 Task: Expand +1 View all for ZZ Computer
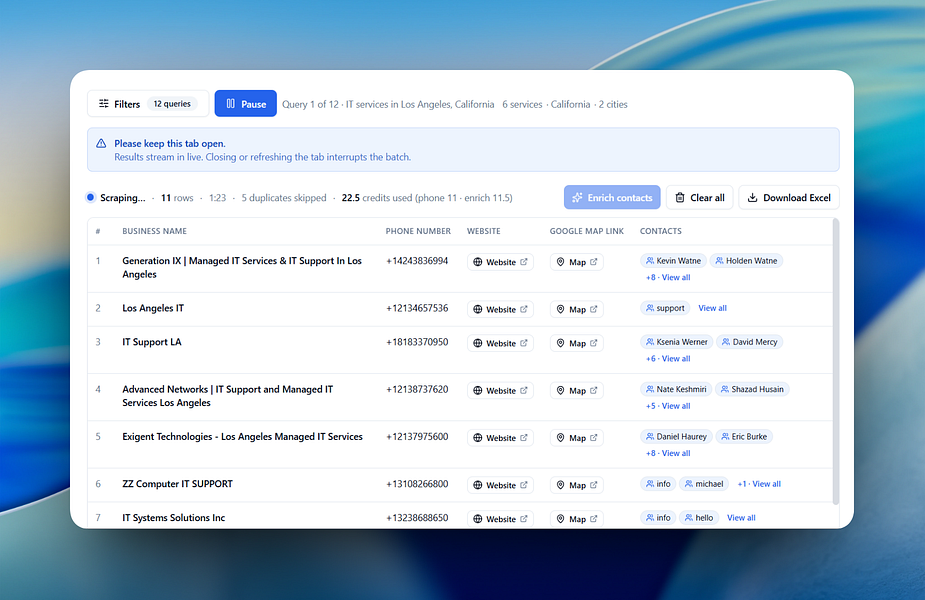click(x=759, y=484)
